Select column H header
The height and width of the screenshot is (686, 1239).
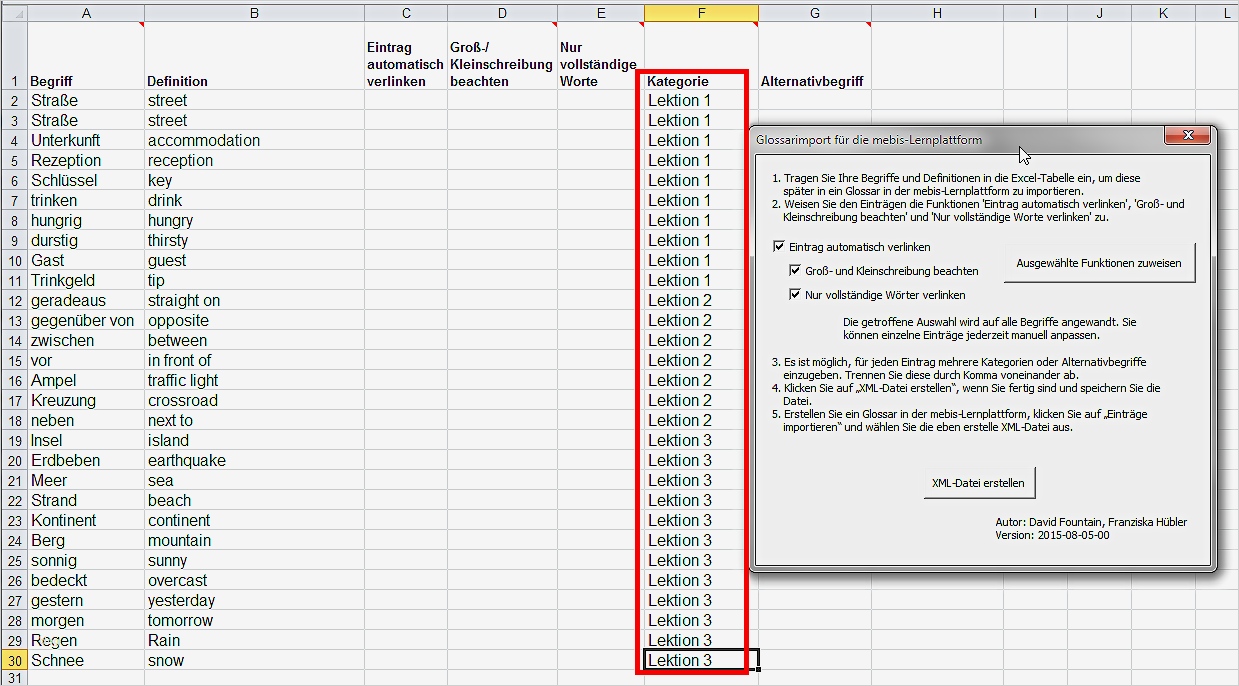tap(937, 13)
